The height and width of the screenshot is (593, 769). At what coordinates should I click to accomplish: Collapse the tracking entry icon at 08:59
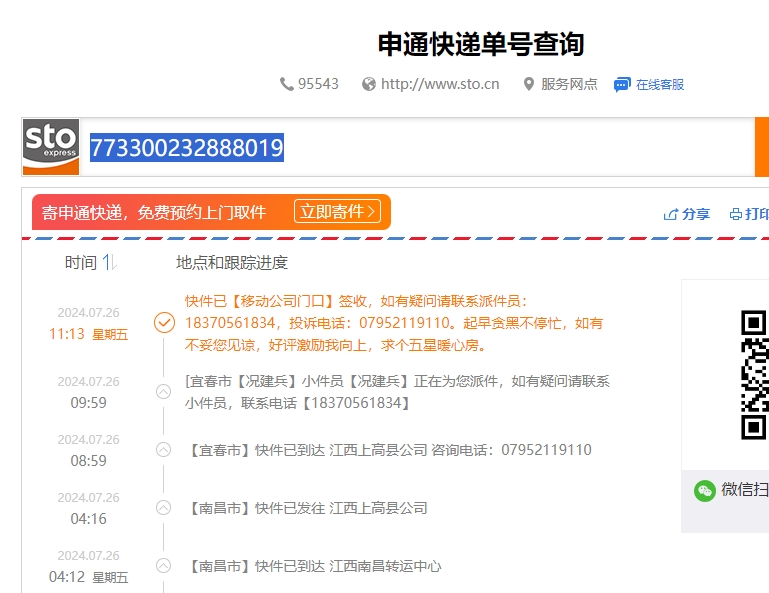point(163,449)
